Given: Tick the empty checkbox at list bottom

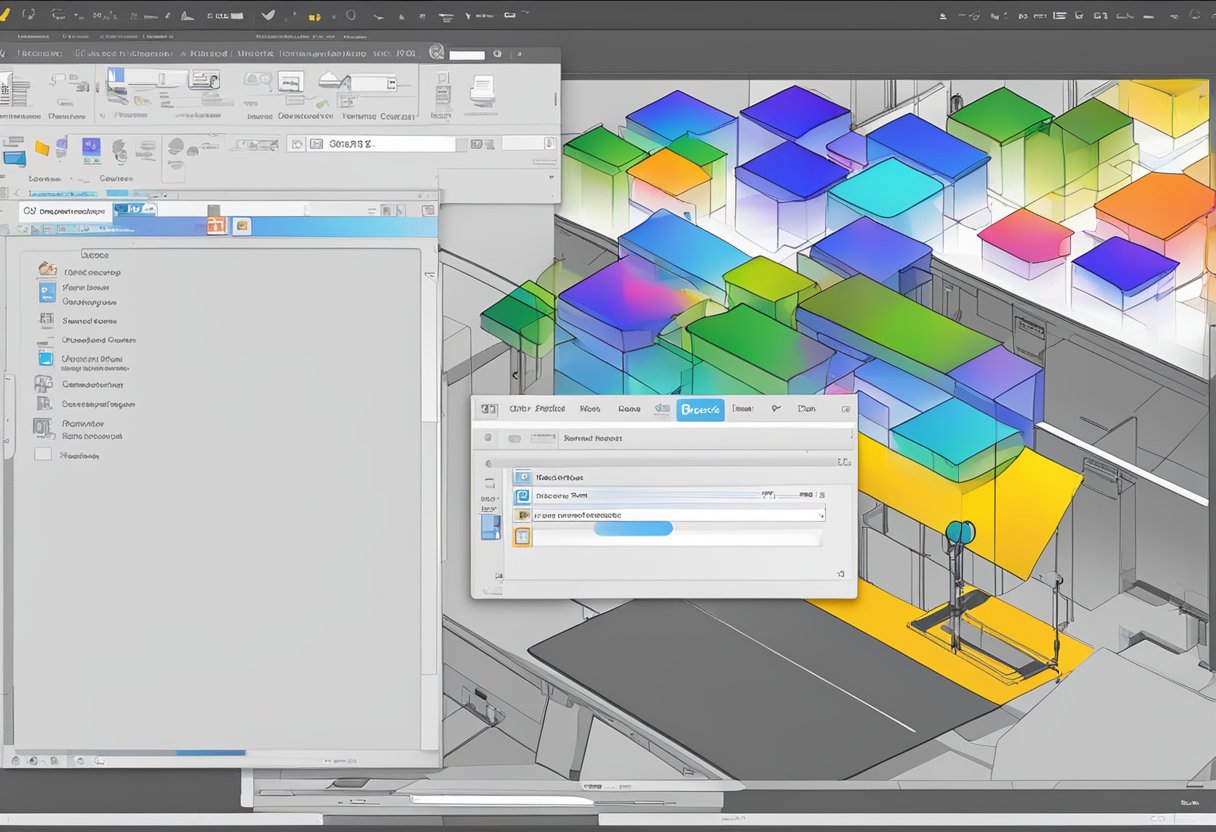Looking at the screenshot, I should click(42, 454).
